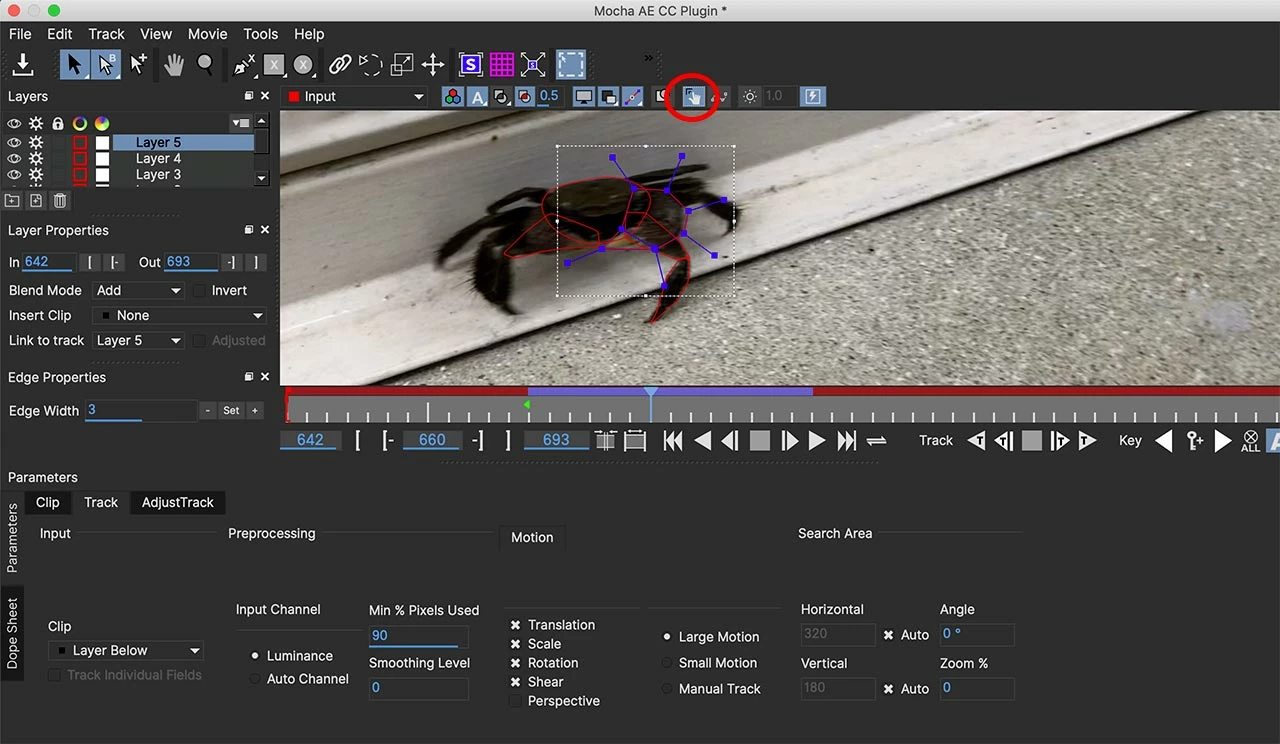
Task: Select the Pick arrow tool
Action: (73, 65)
